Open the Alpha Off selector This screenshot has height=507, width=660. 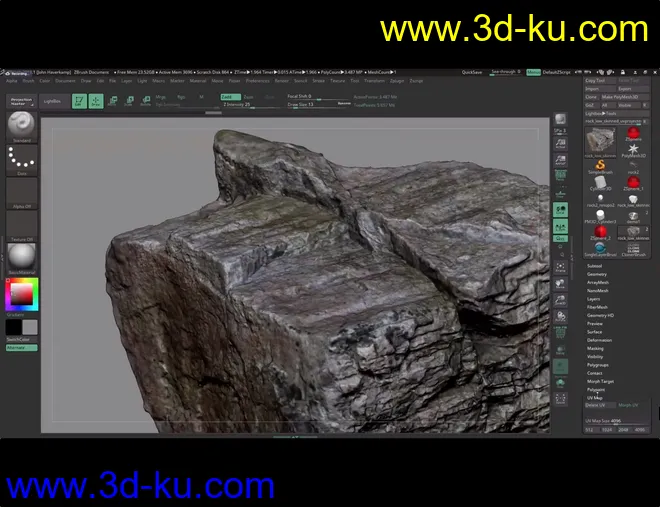click(21, 191)
